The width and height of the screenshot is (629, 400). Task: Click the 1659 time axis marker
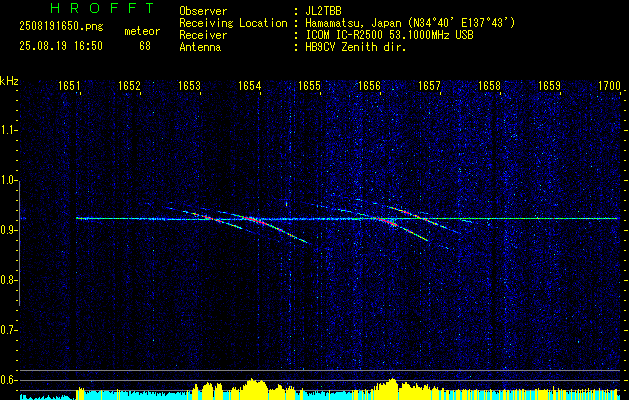(x=550, y=85)
